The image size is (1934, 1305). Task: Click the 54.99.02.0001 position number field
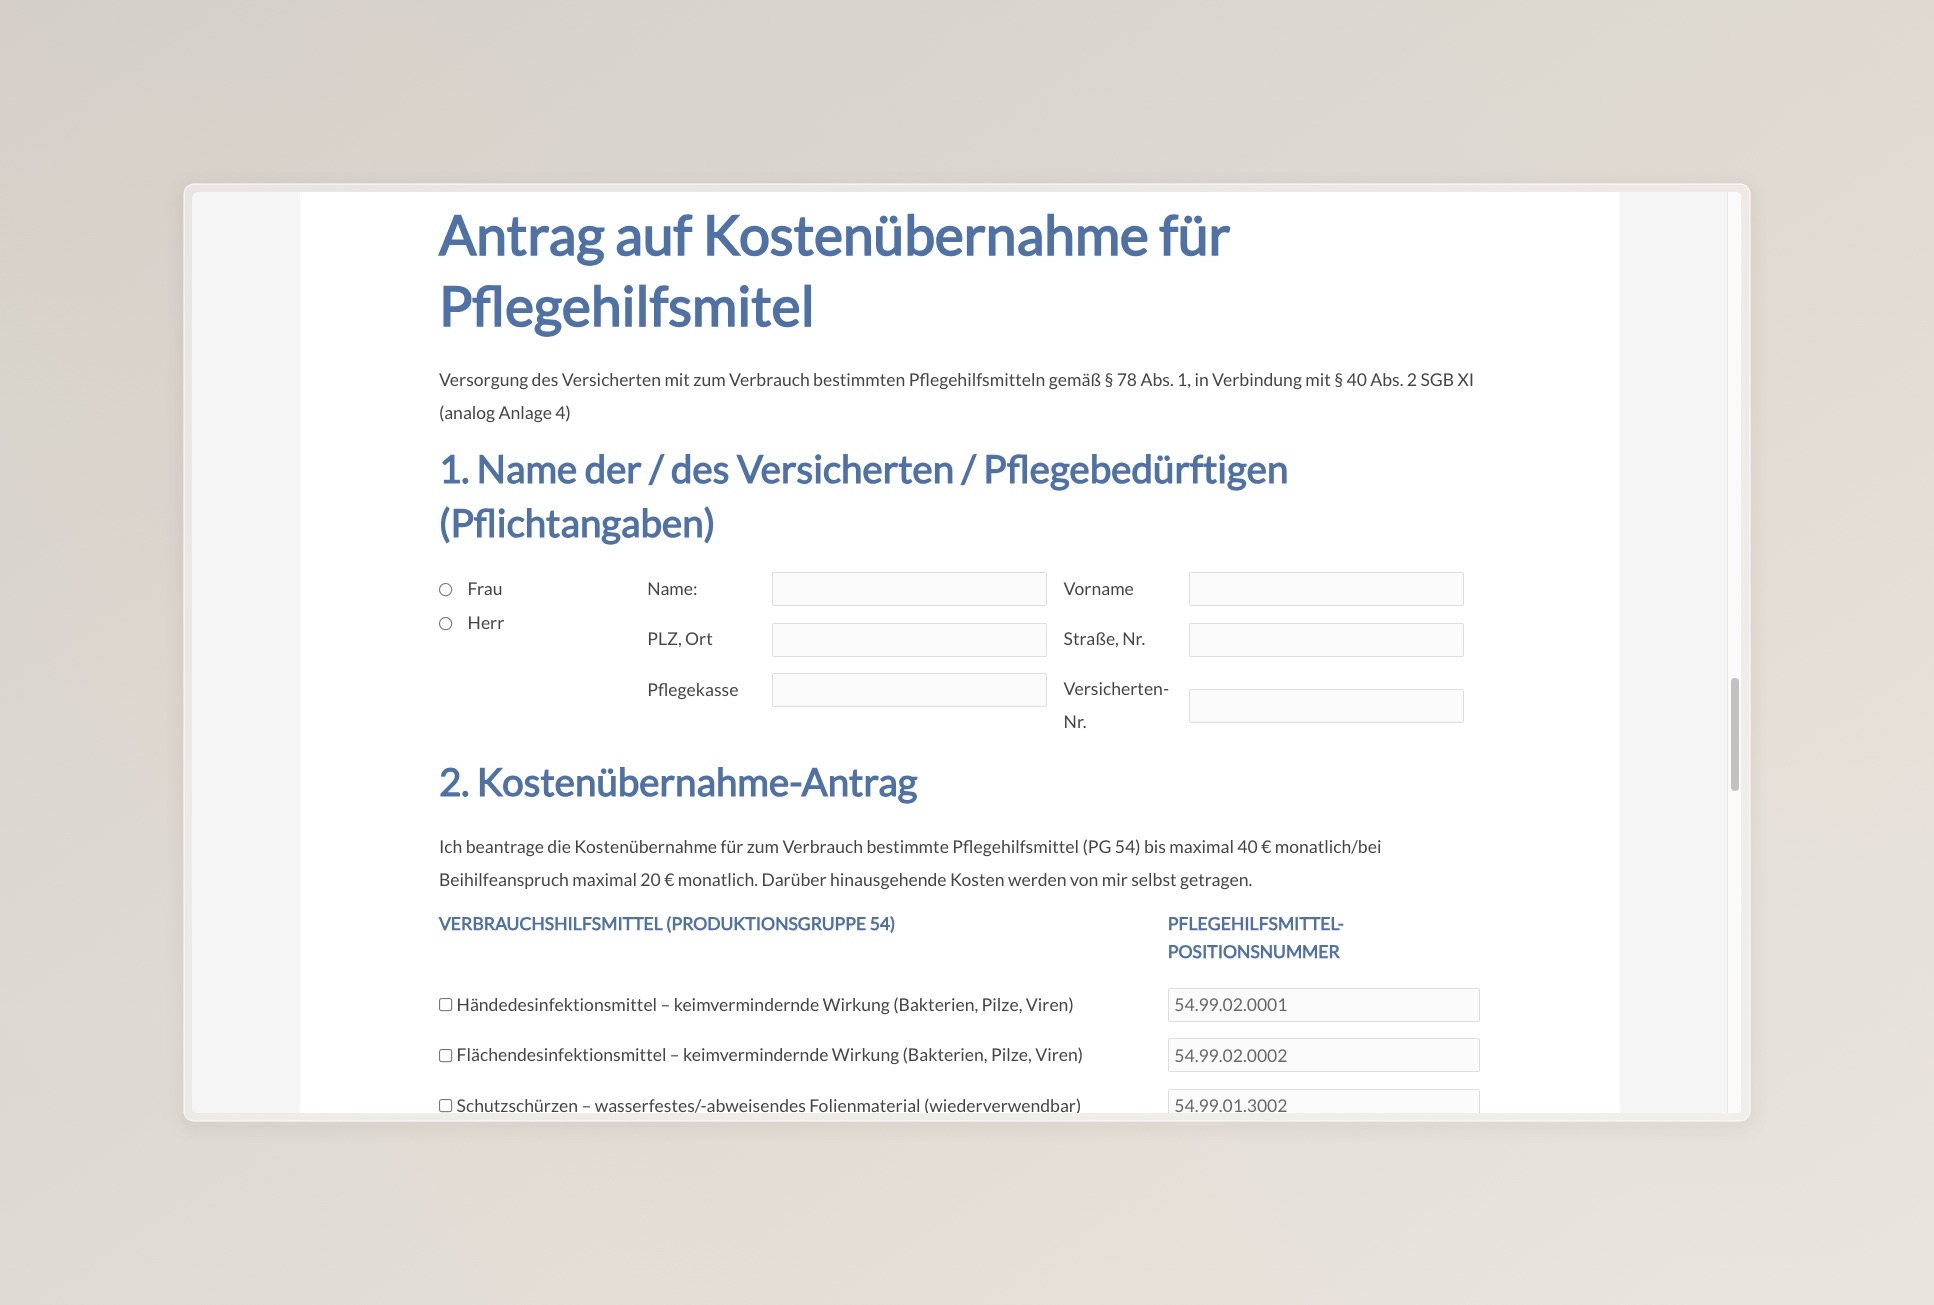click(1322, 1005)
